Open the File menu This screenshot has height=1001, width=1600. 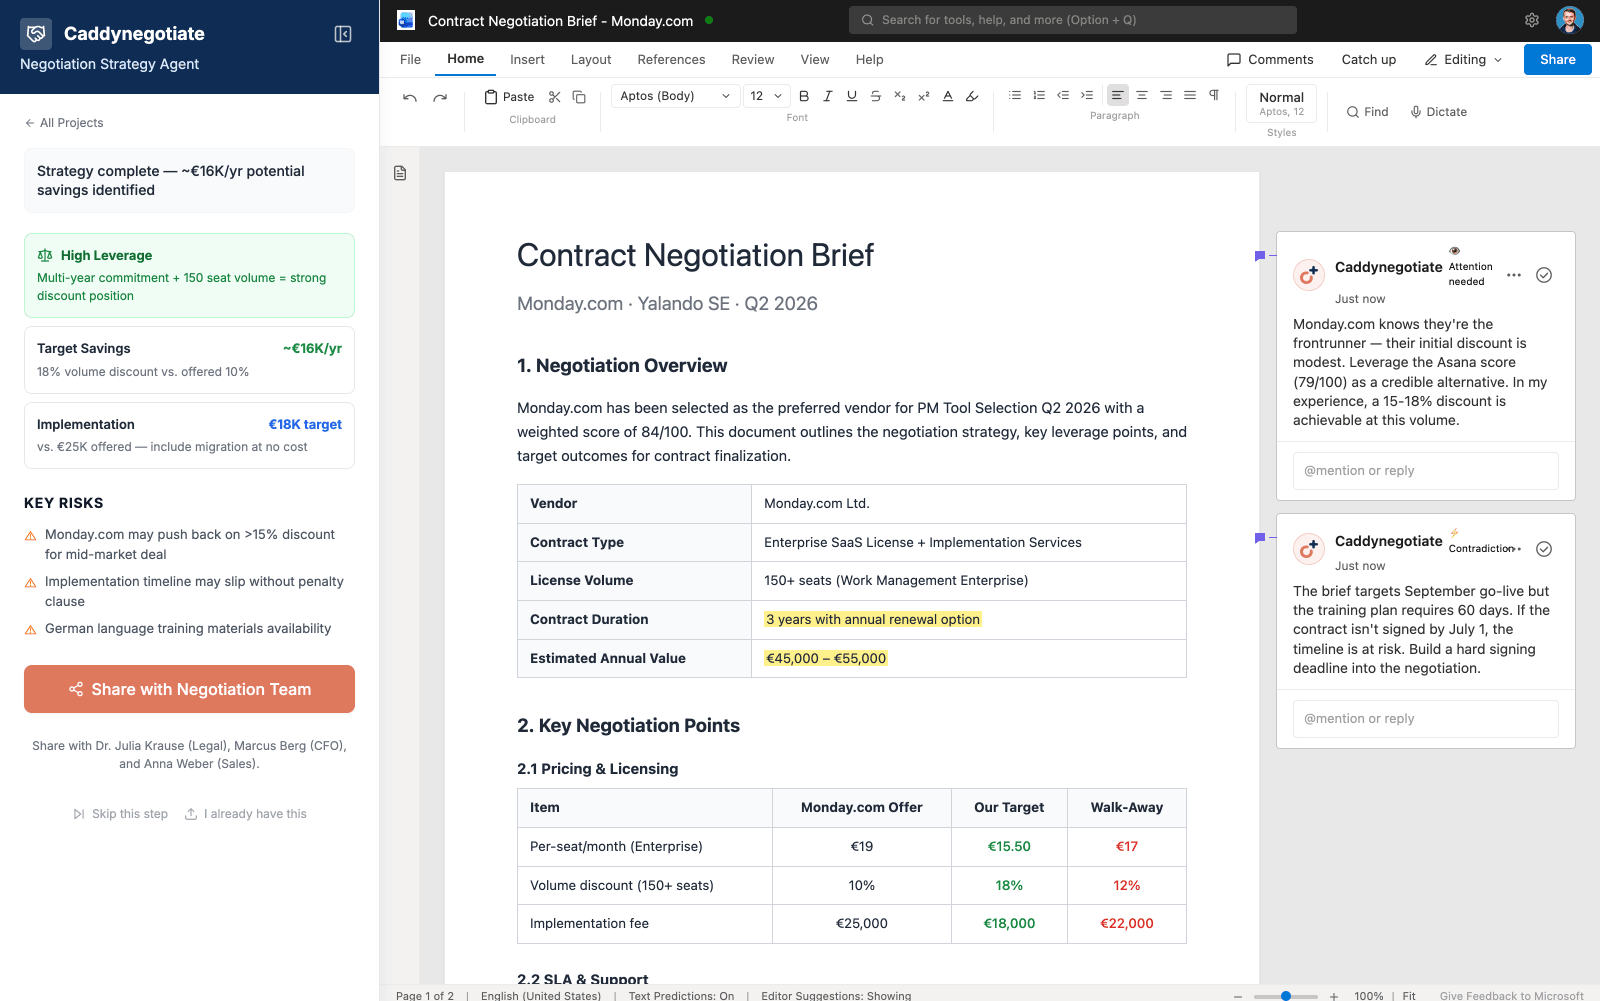coord(410,60)
